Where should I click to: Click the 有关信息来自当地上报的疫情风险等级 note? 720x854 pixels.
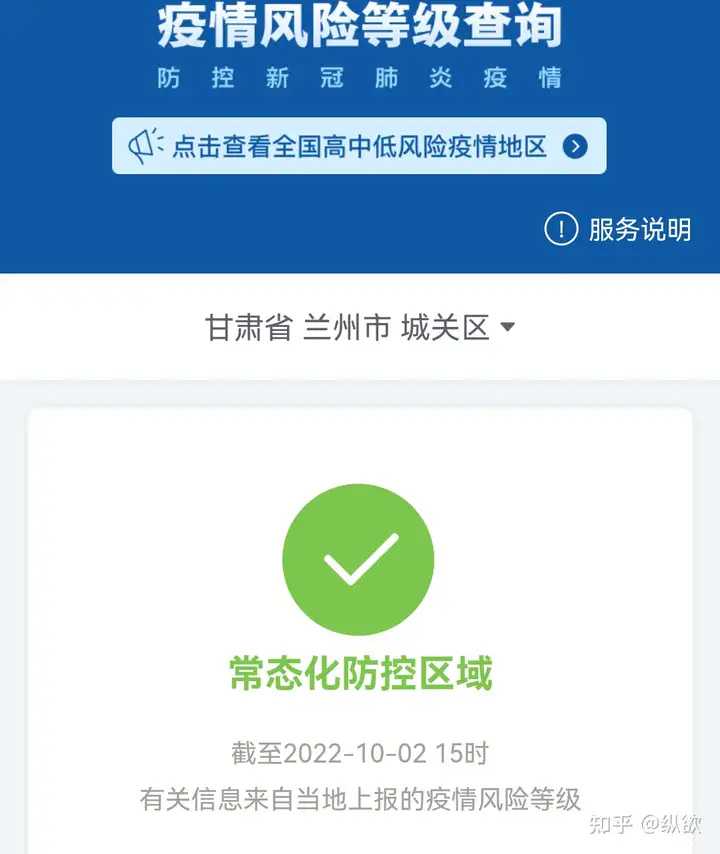360,800
